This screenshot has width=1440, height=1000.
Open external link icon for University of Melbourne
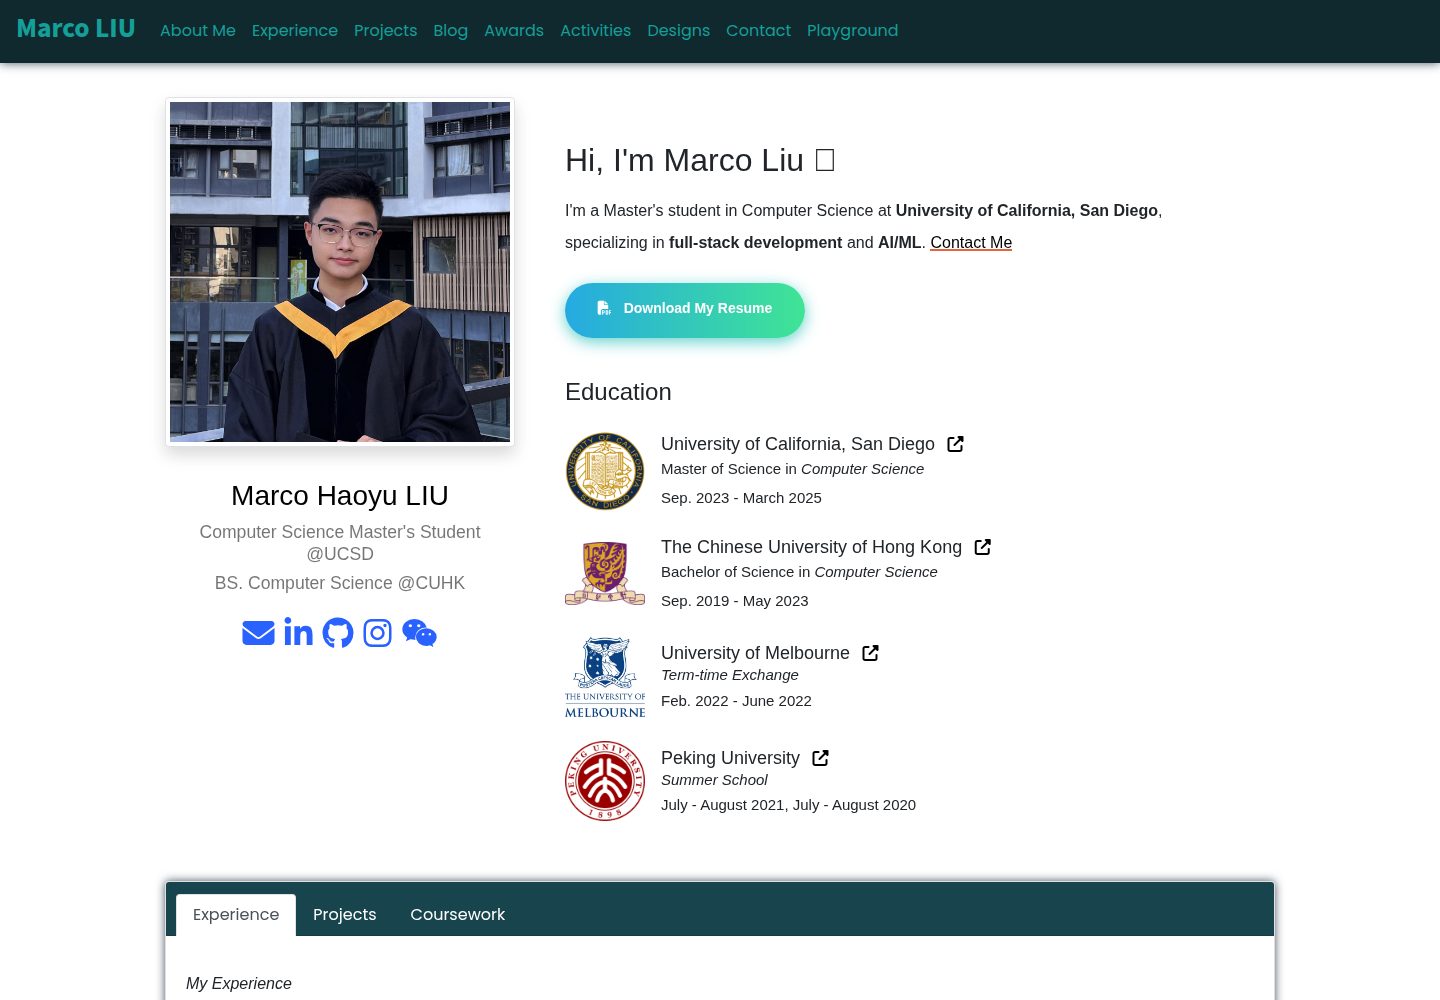pyautogui.click(x=870, y=653)
